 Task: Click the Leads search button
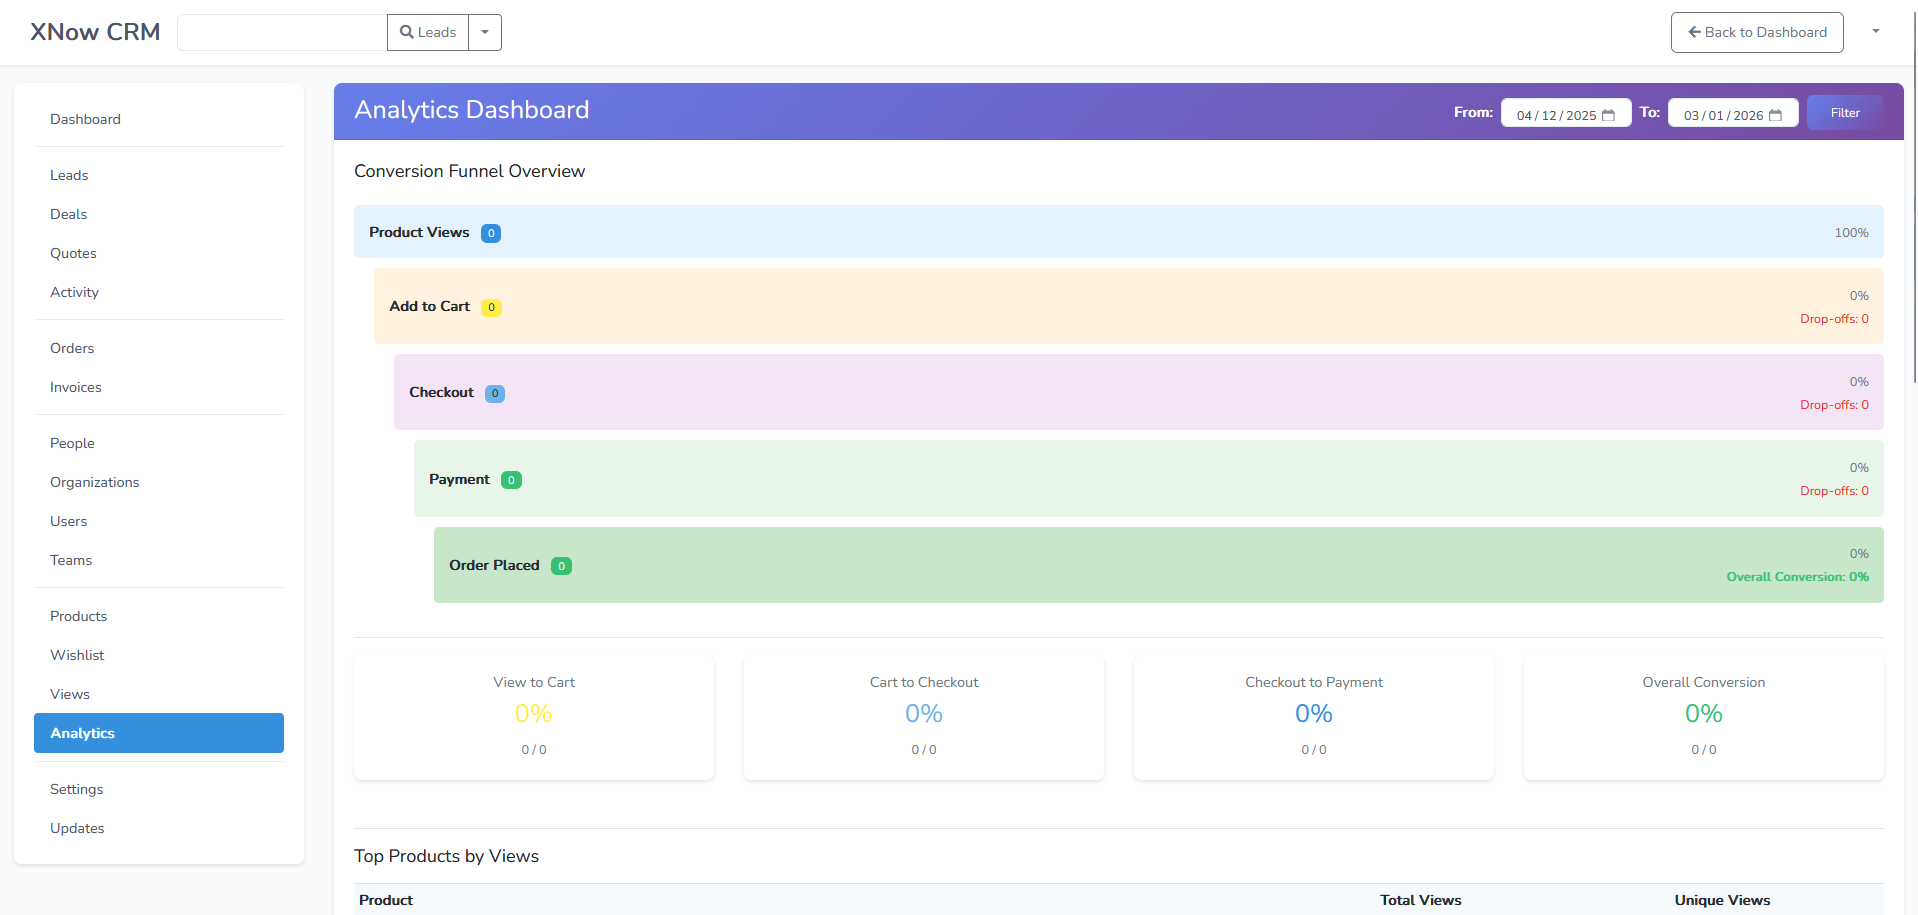428,32
